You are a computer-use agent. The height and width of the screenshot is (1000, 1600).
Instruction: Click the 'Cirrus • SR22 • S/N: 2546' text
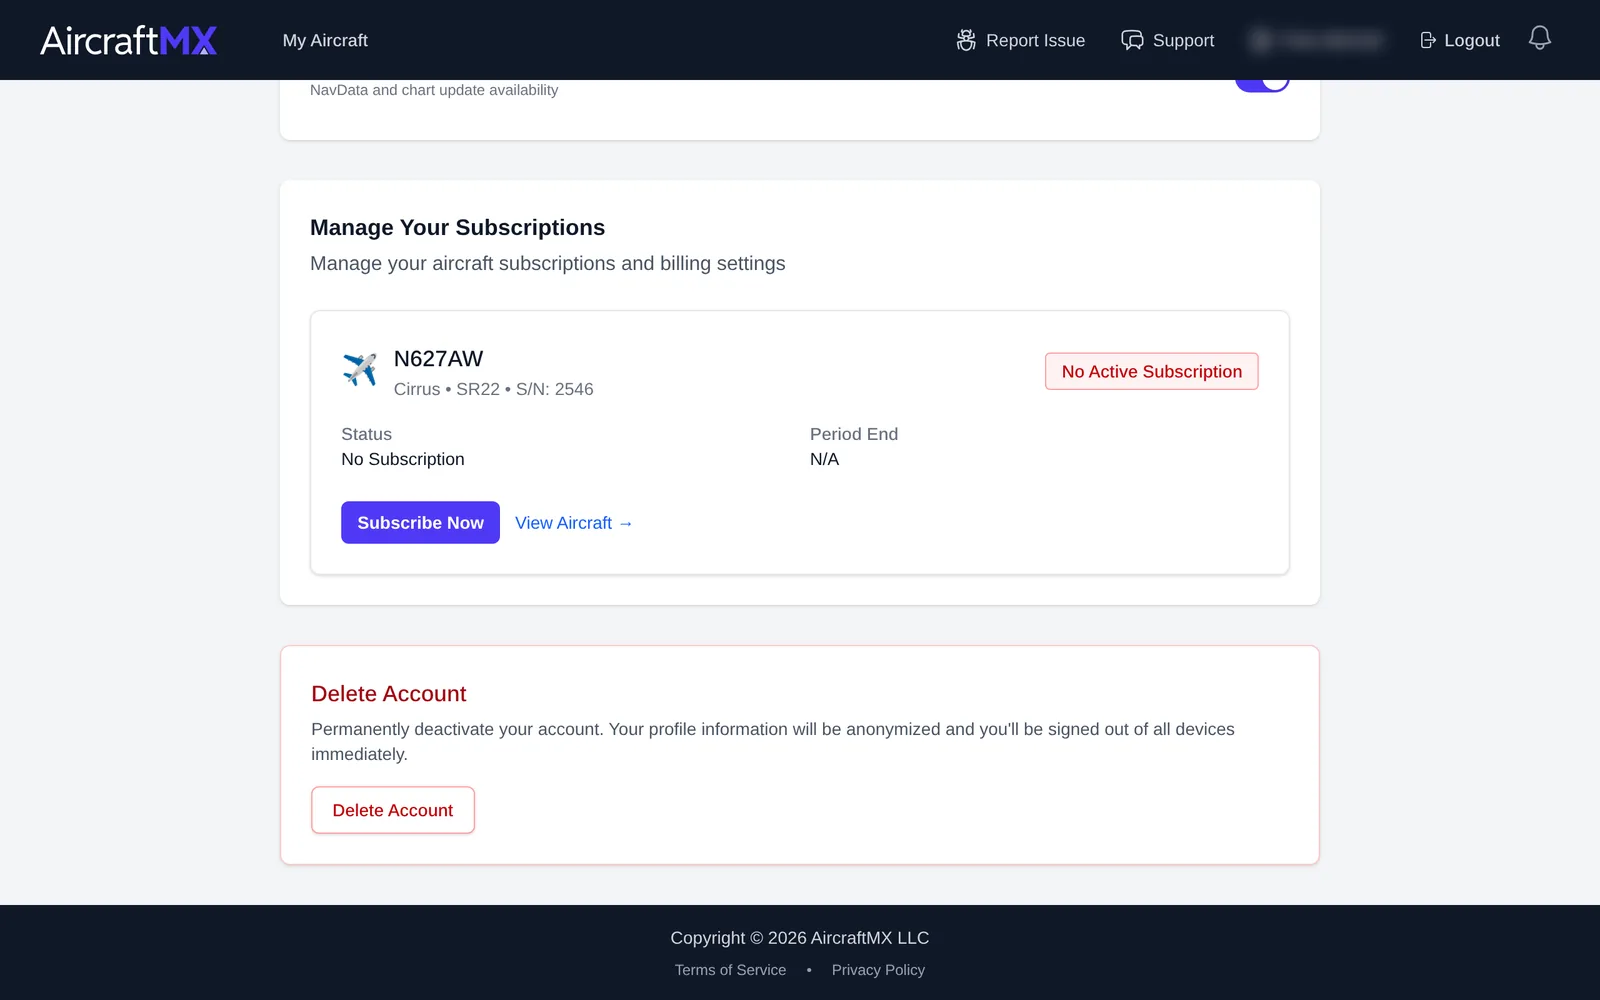pyautogui.click(x=493, y=389)
